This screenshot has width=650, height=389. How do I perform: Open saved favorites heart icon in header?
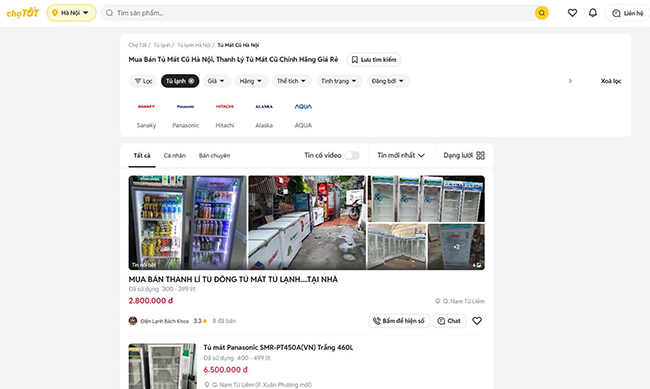point(572,13)
